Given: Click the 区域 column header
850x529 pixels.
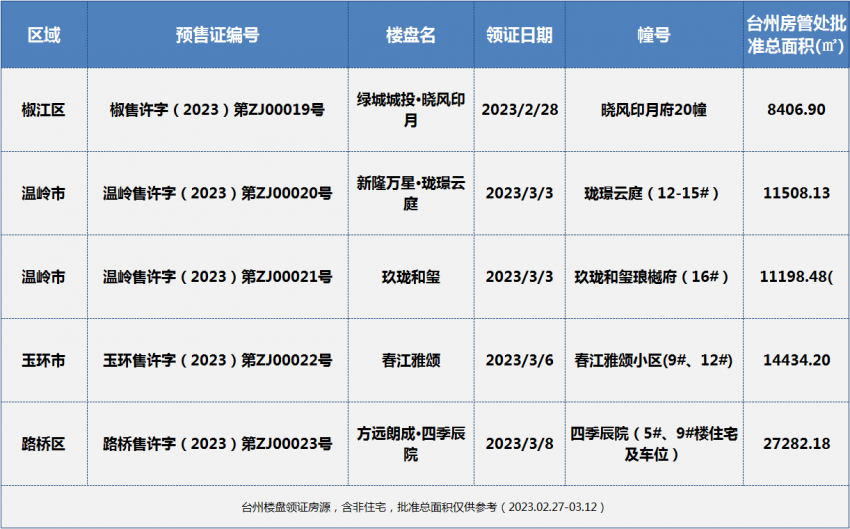Looking at the screenshot, I should pyautogui.click(x=44, y=35).
